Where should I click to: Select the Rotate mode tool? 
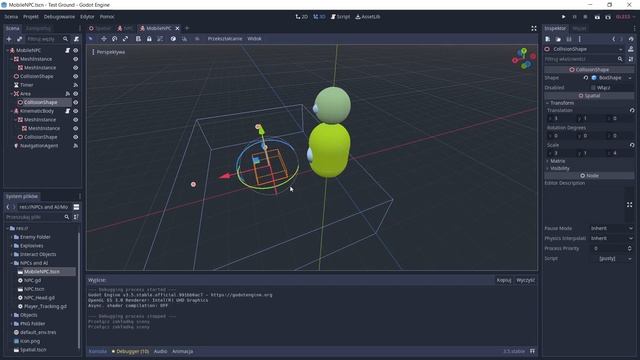[114, 39]
